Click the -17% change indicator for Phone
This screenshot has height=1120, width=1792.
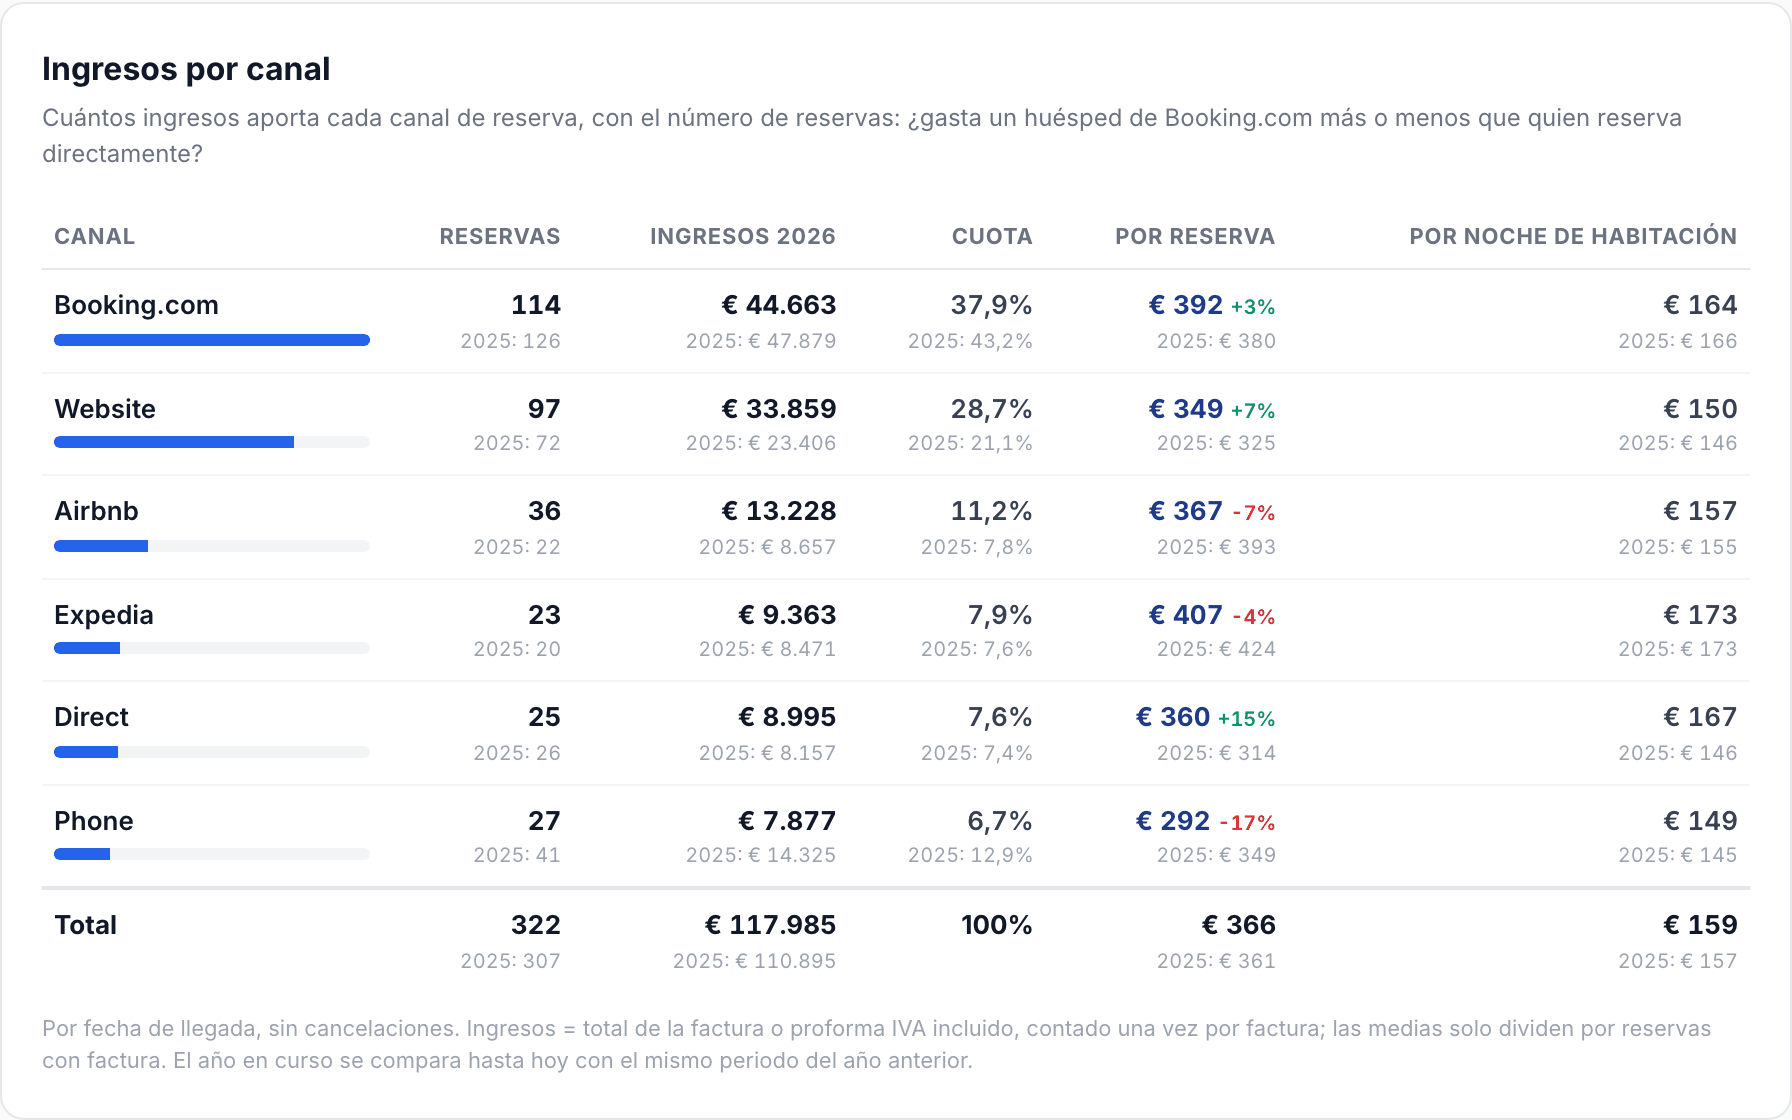[1247, 823]
